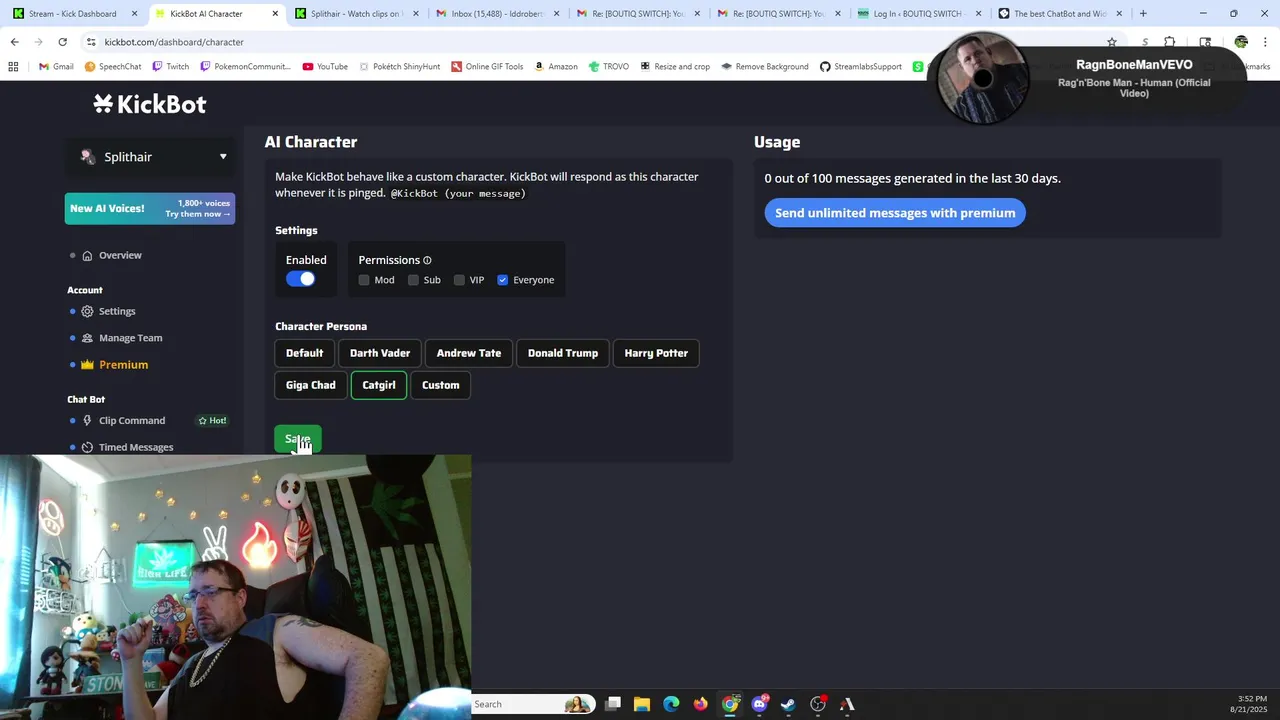Close the KickBot AI Character tab

click(x=273, y=14)
